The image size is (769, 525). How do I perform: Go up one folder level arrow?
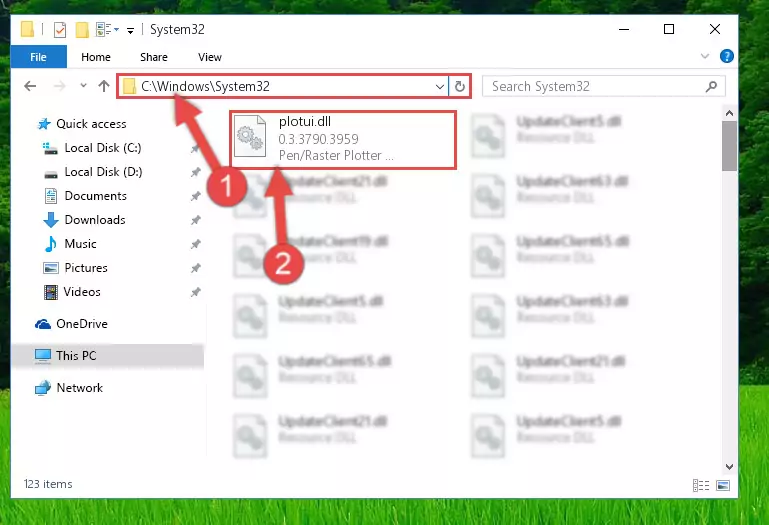click(x=103, y=86)
